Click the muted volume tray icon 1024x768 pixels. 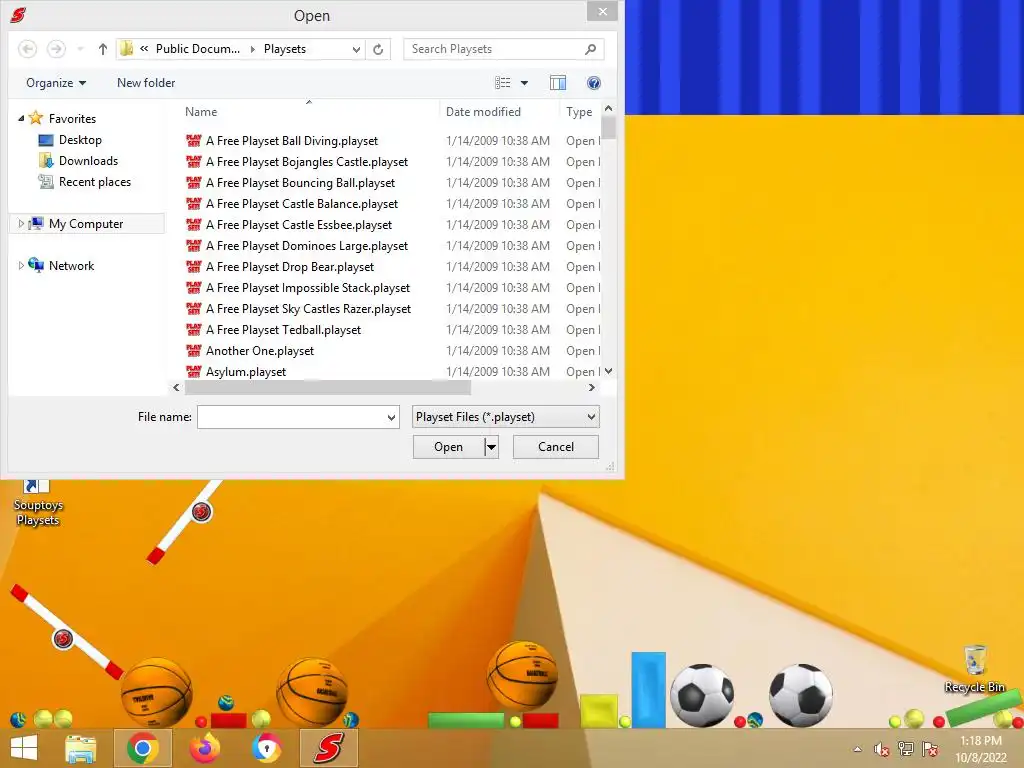click(881, 749)
